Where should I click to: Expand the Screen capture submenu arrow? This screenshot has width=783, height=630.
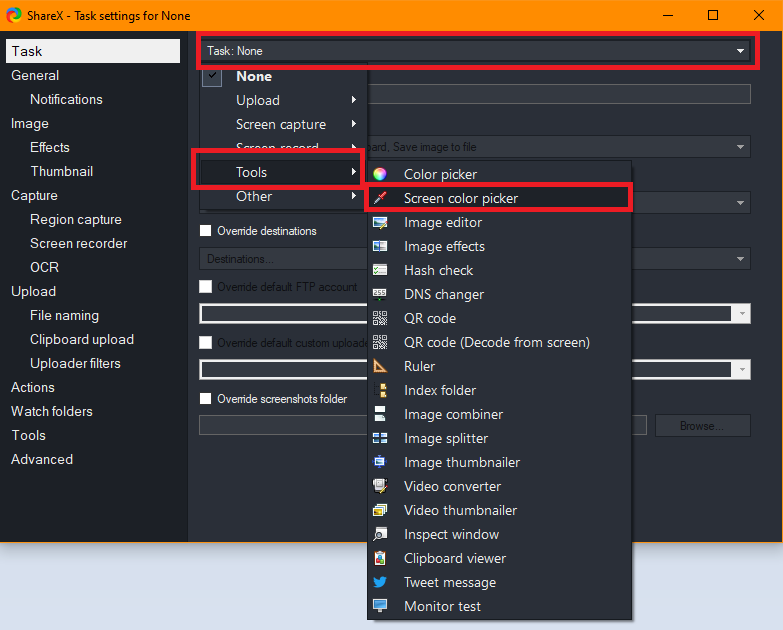pos(354,124)
